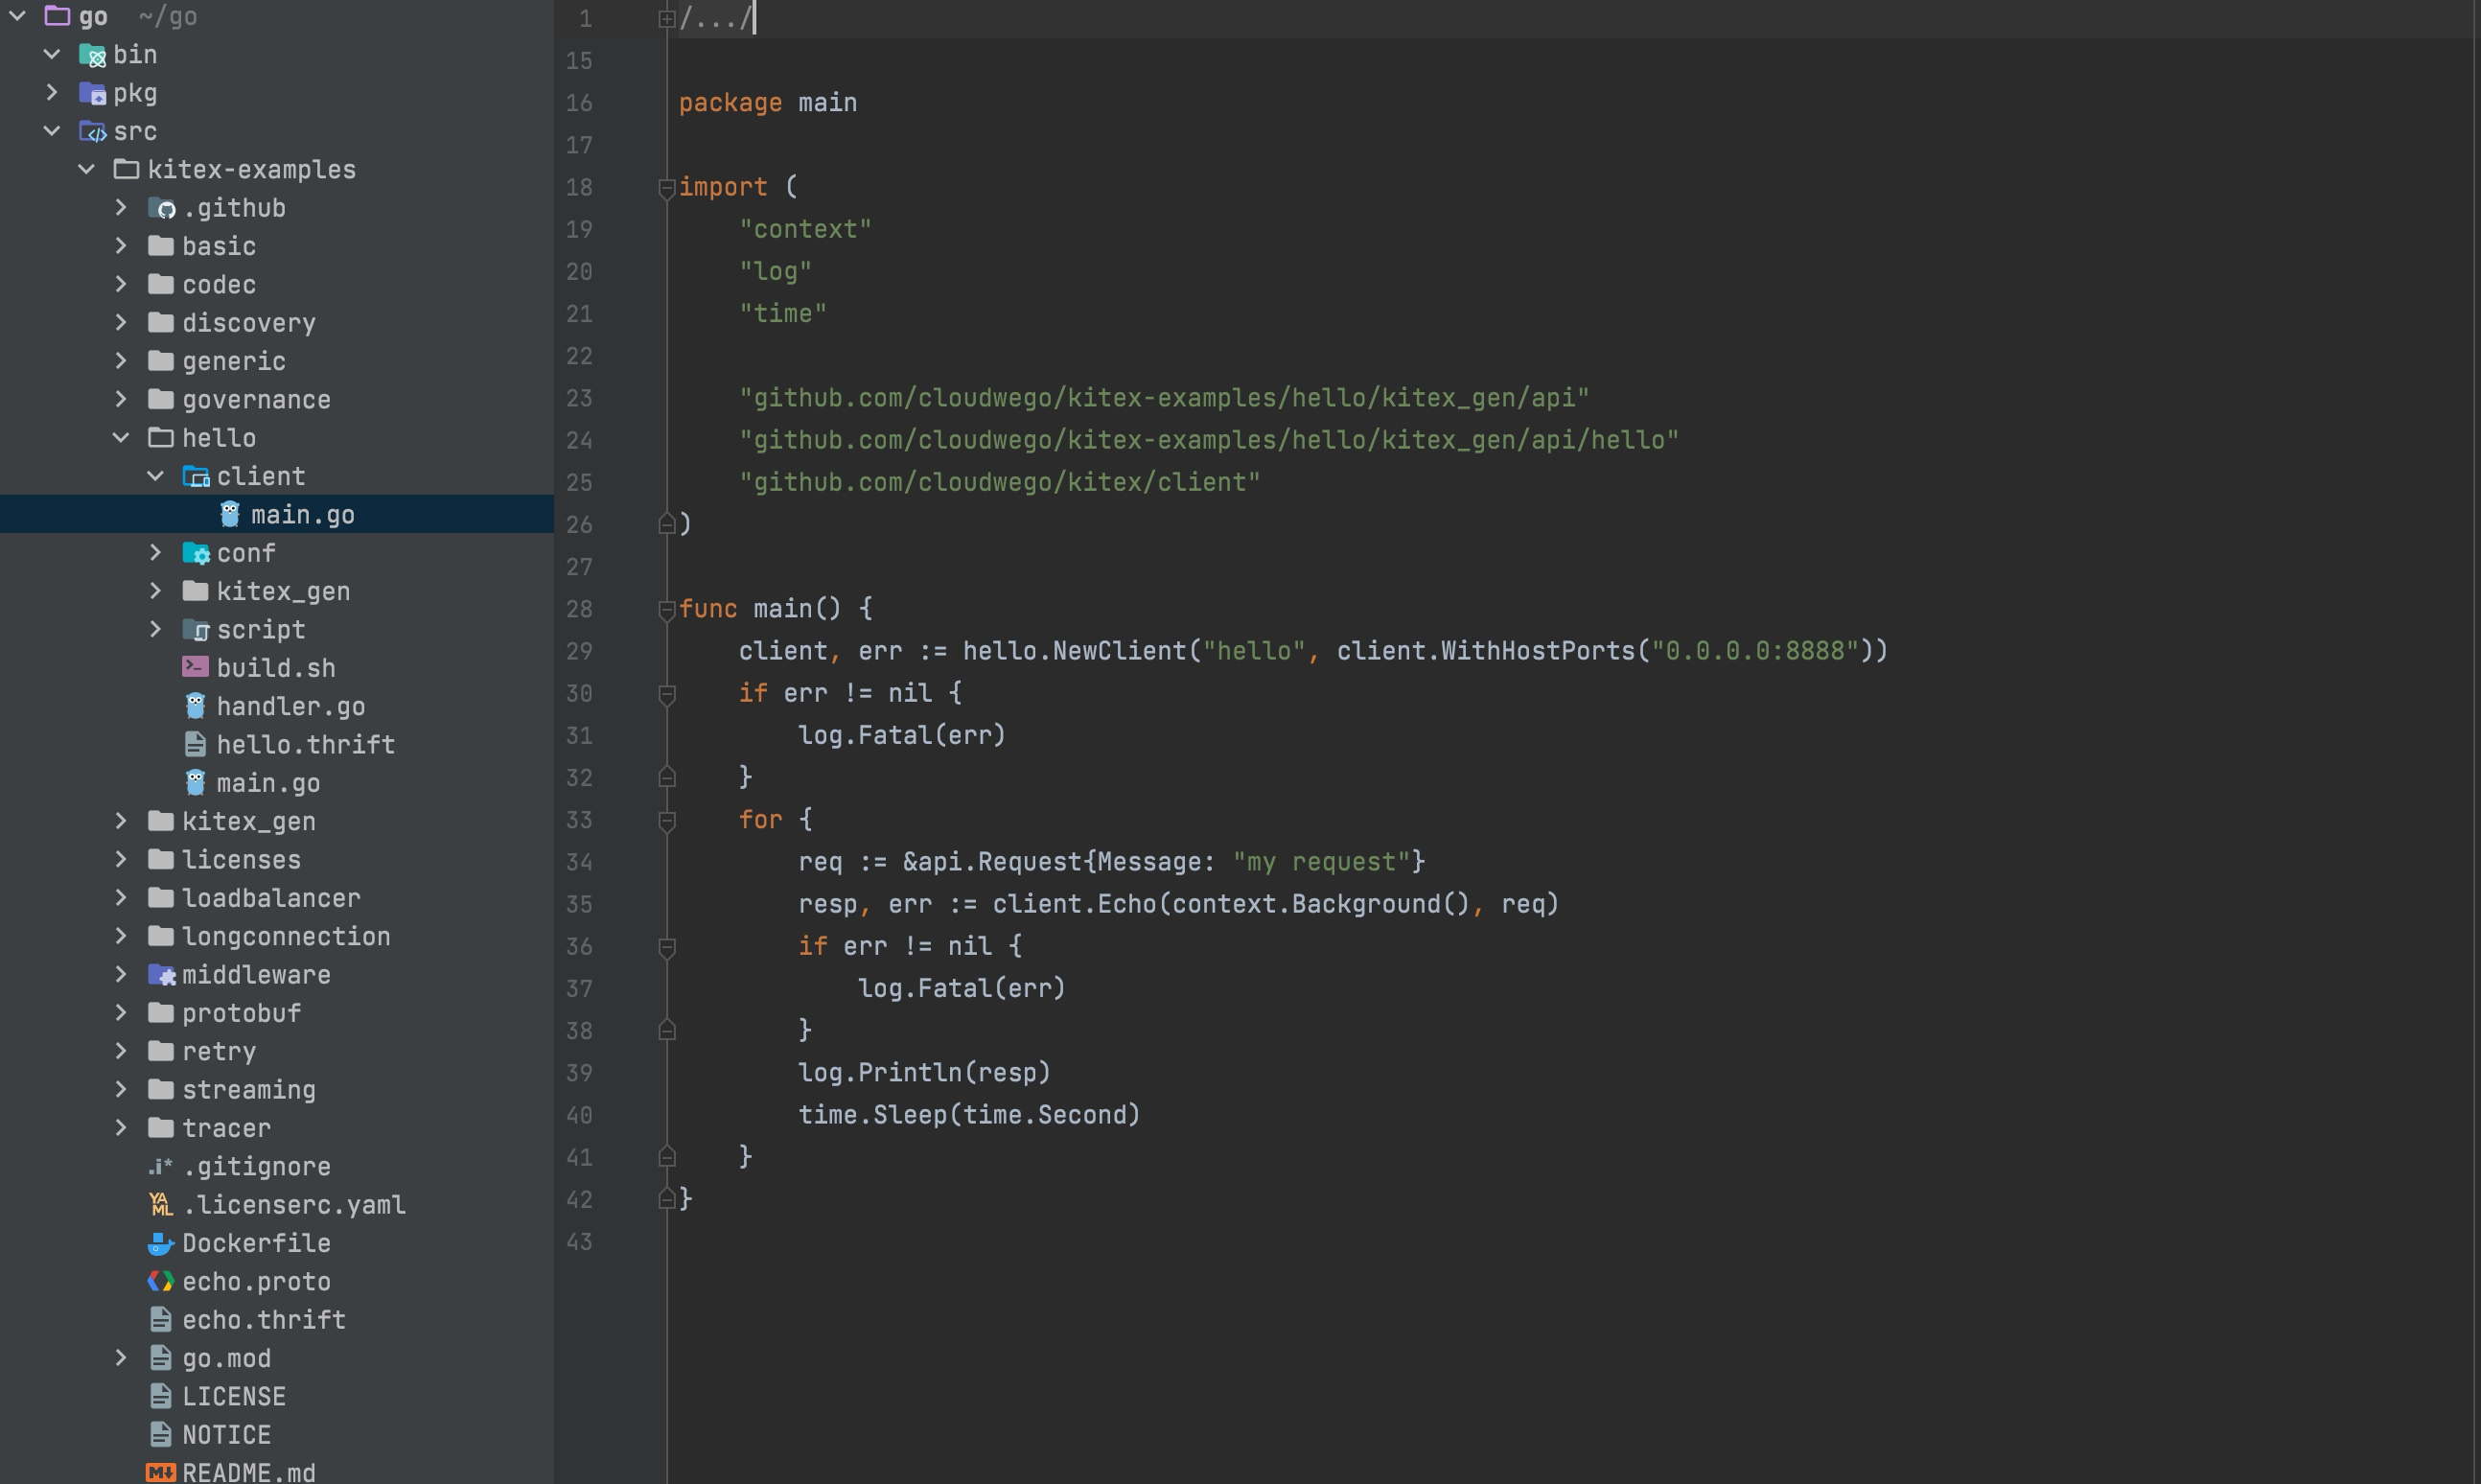
Task: Click the hello.thrift file icon
Action: click(x=196, y=744)
